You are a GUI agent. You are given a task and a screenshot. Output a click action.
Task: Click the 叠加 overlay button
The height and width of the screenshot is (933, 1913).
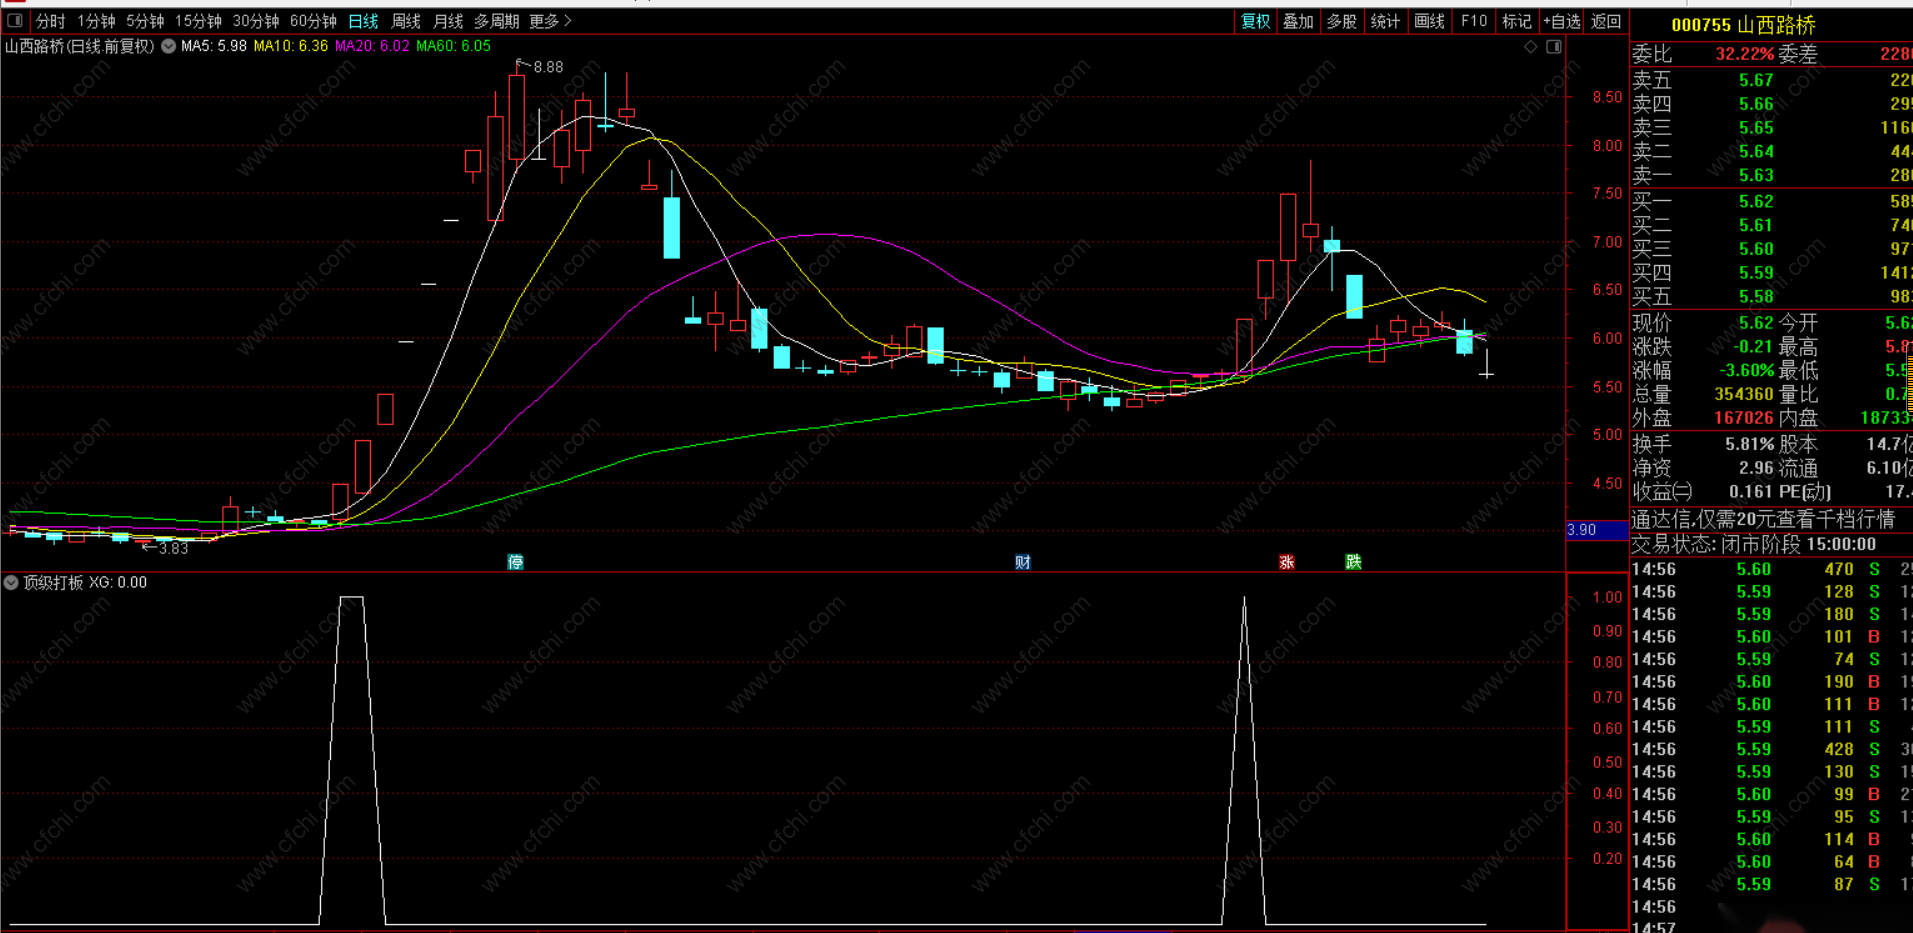[1298, 21]
